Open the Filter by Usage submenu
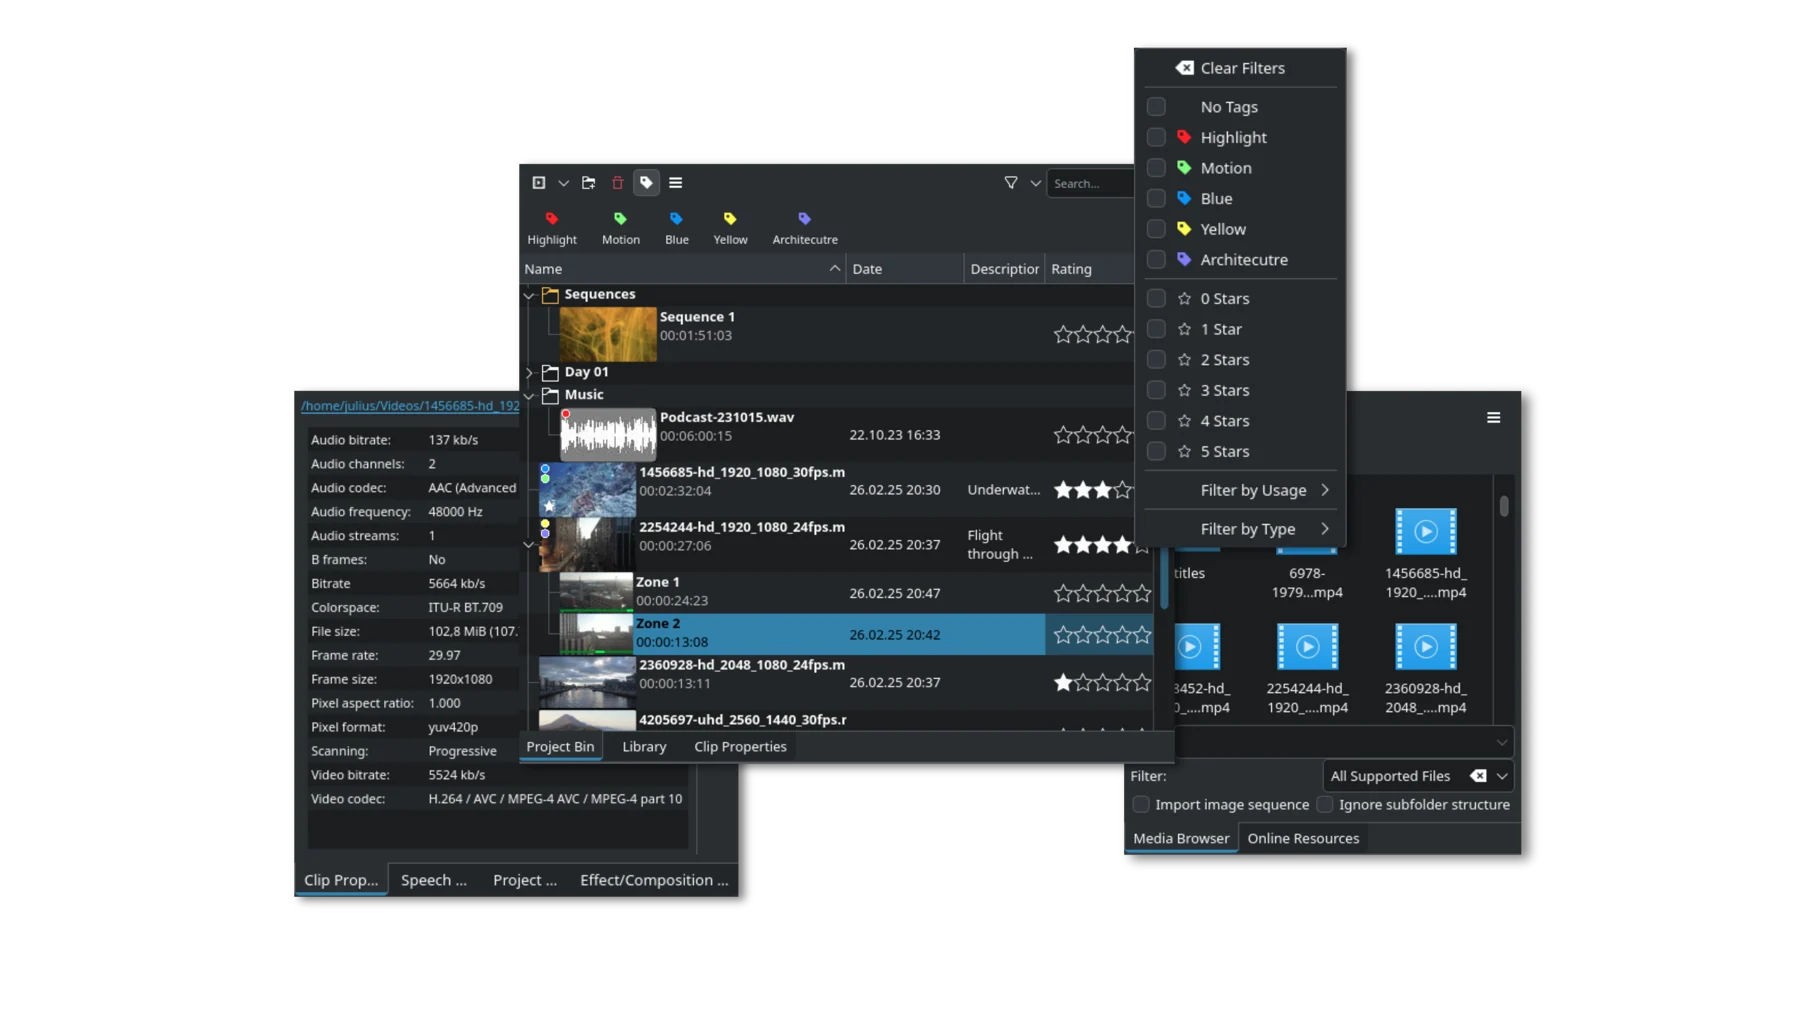 click(x=1240, y=490)
